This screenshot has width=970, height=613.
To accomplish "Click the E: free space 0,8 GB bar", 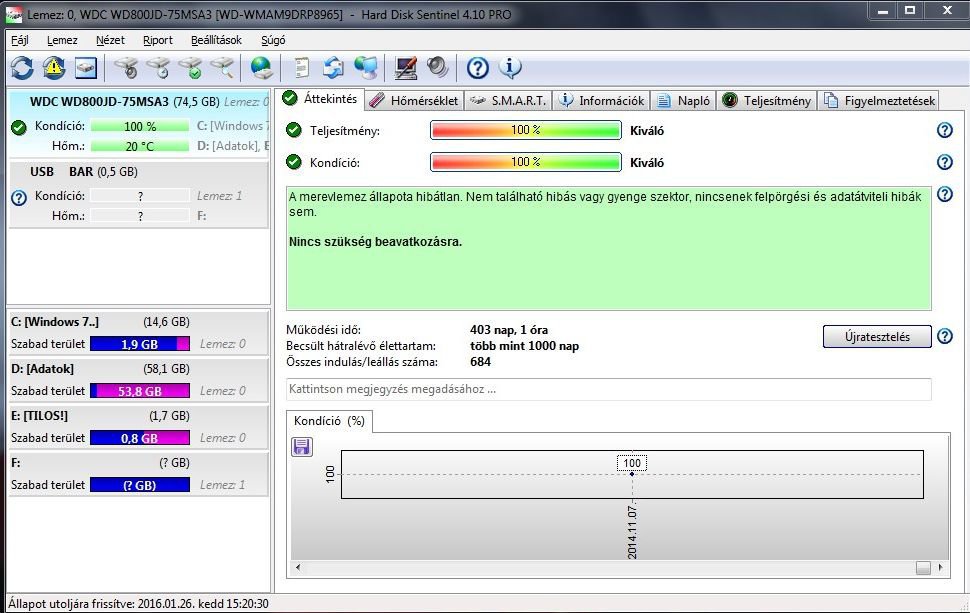I will coord(140,438).
